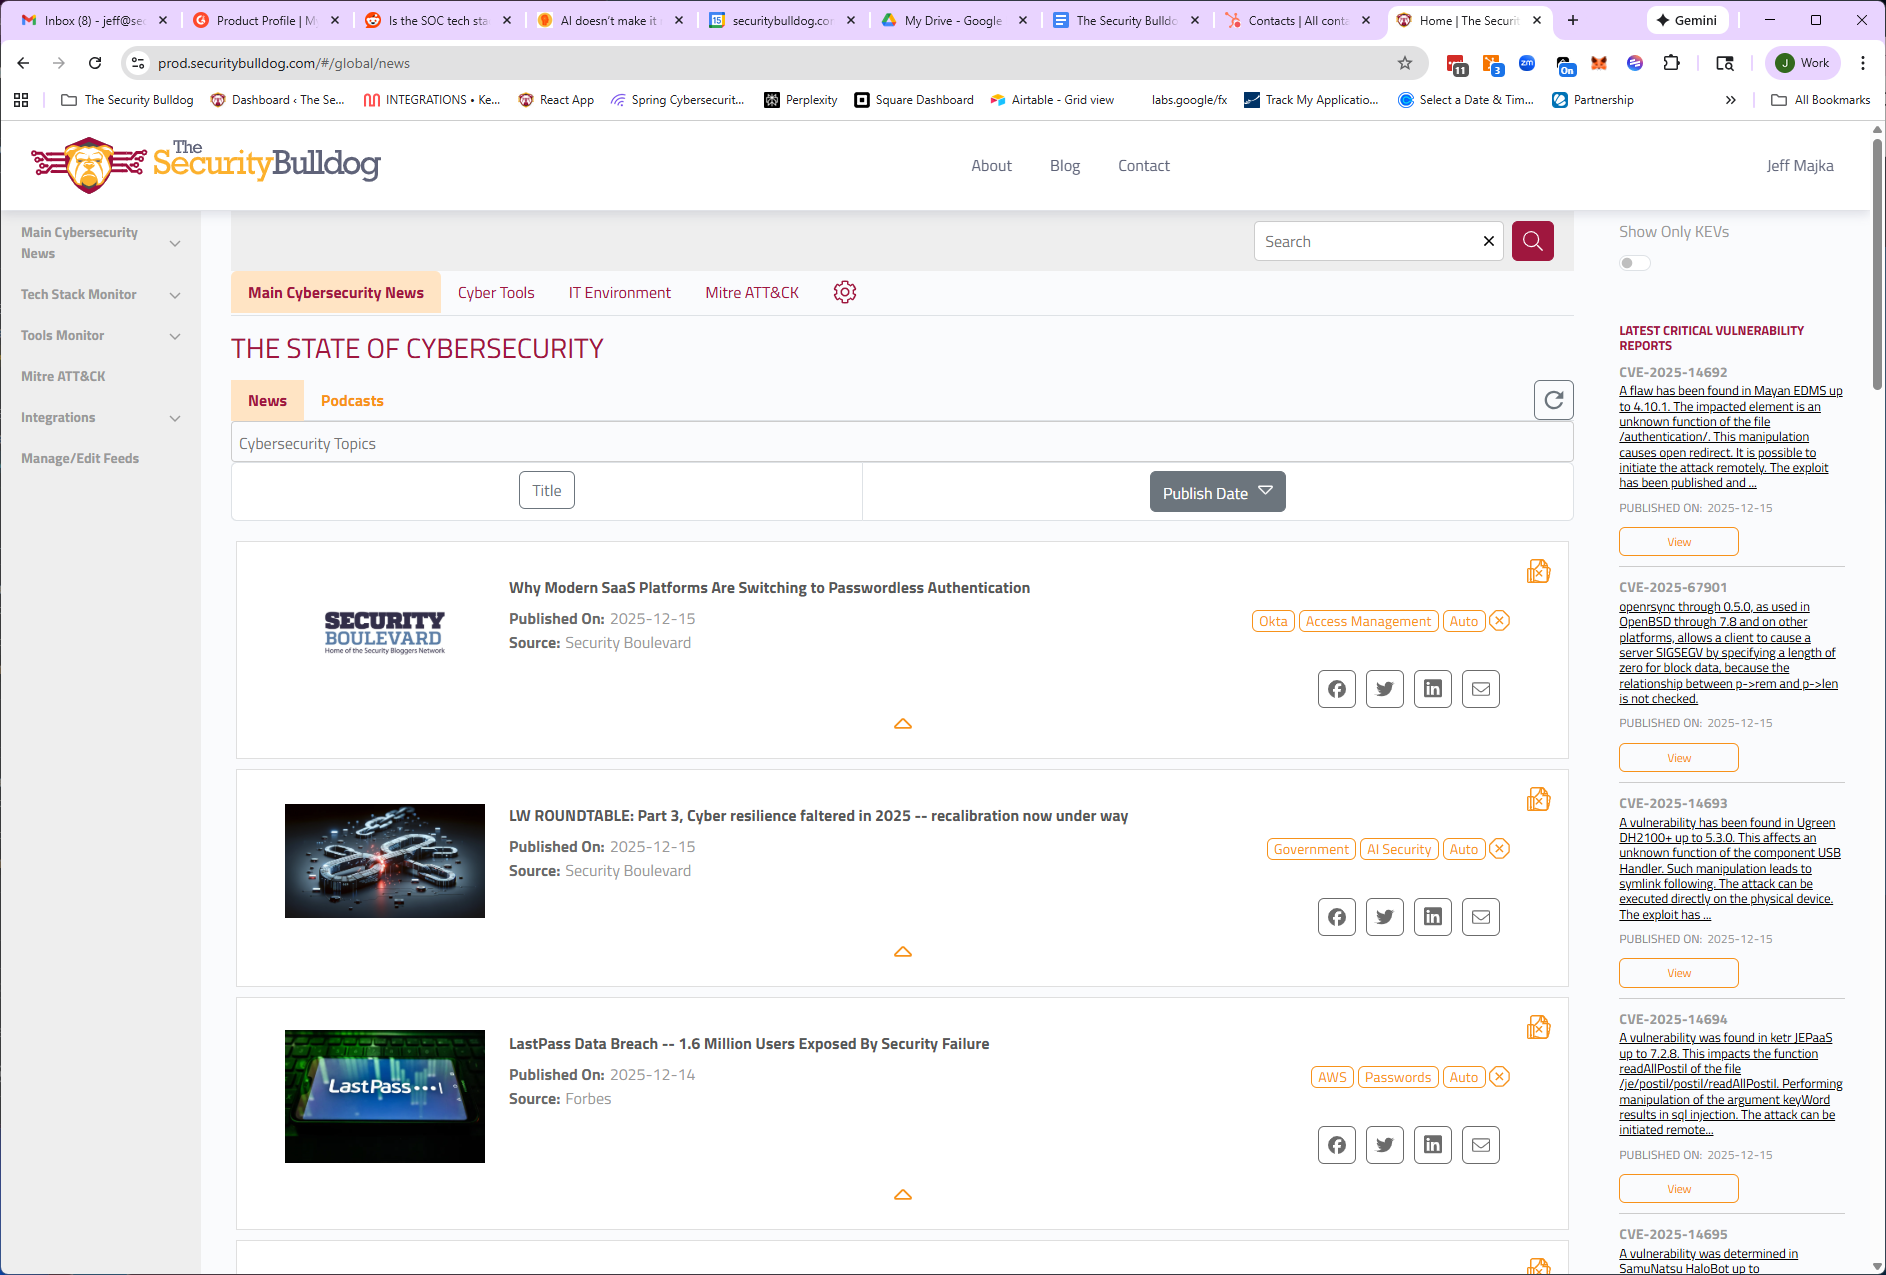Screen dimensions: 1886x1275
Task: Remove tags on Passwordless Authentication article
Action: [x=1499, y=621]
